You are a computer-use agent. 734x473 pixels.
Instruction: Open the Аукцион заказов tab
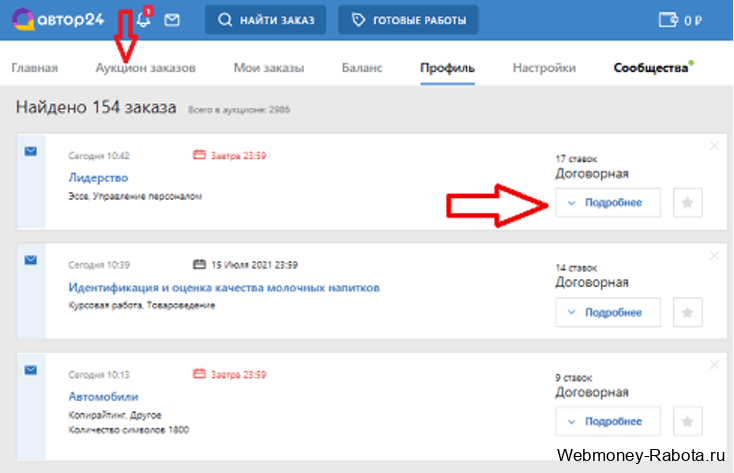[x=146, y=68]
